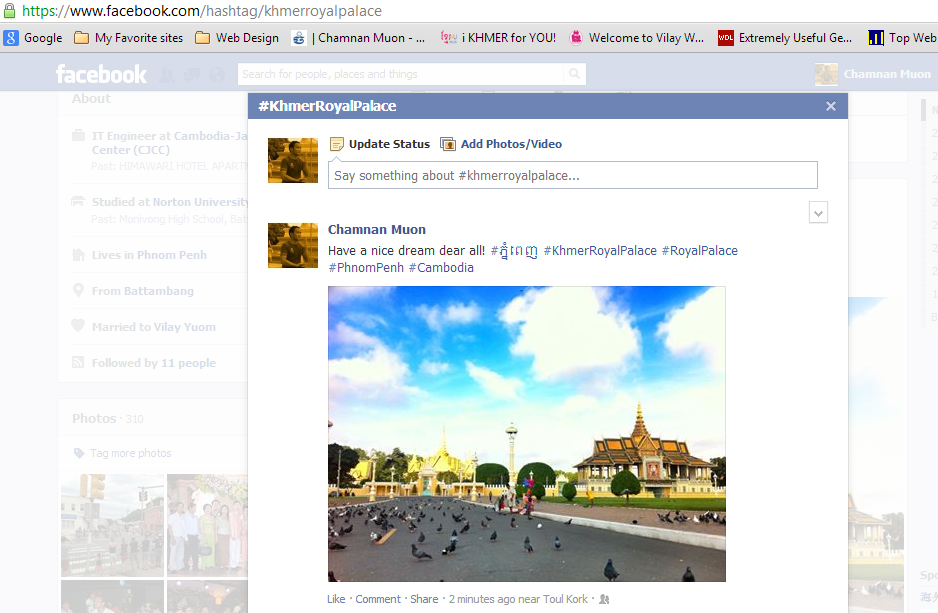Focus the Search for people, places and things field
The image size is (938, 613).
click(x=400, y=74)
